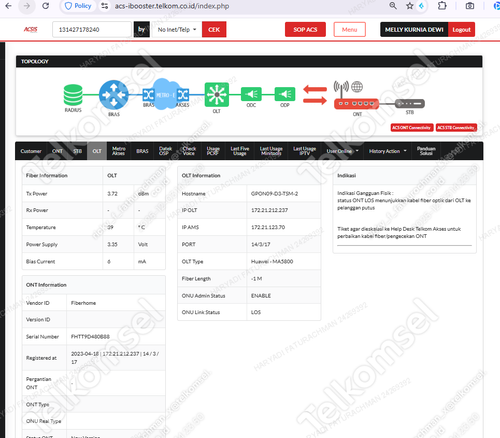Click the green OLT icon in topology

pos(217,95)
